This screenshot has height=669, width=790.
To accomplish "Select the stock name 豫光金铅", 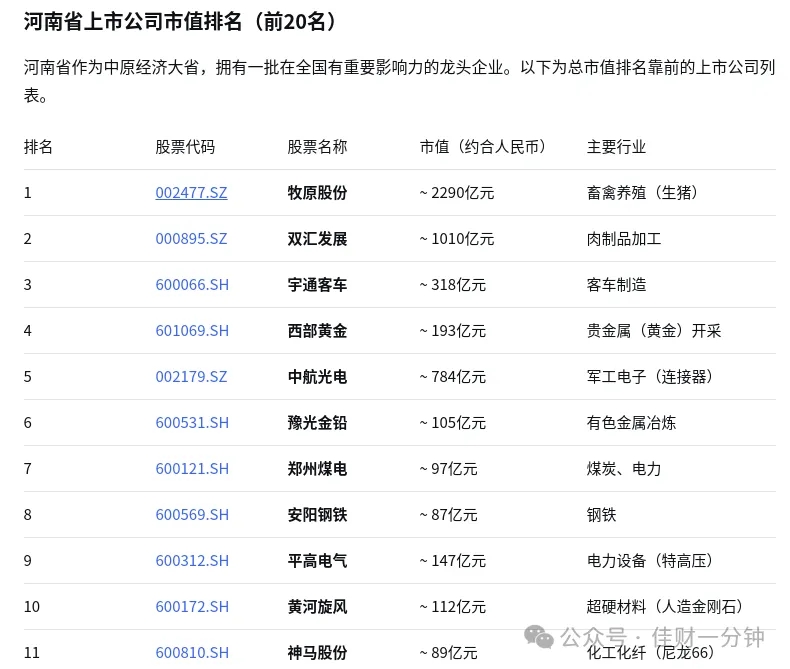I will [x=317, y=422].
